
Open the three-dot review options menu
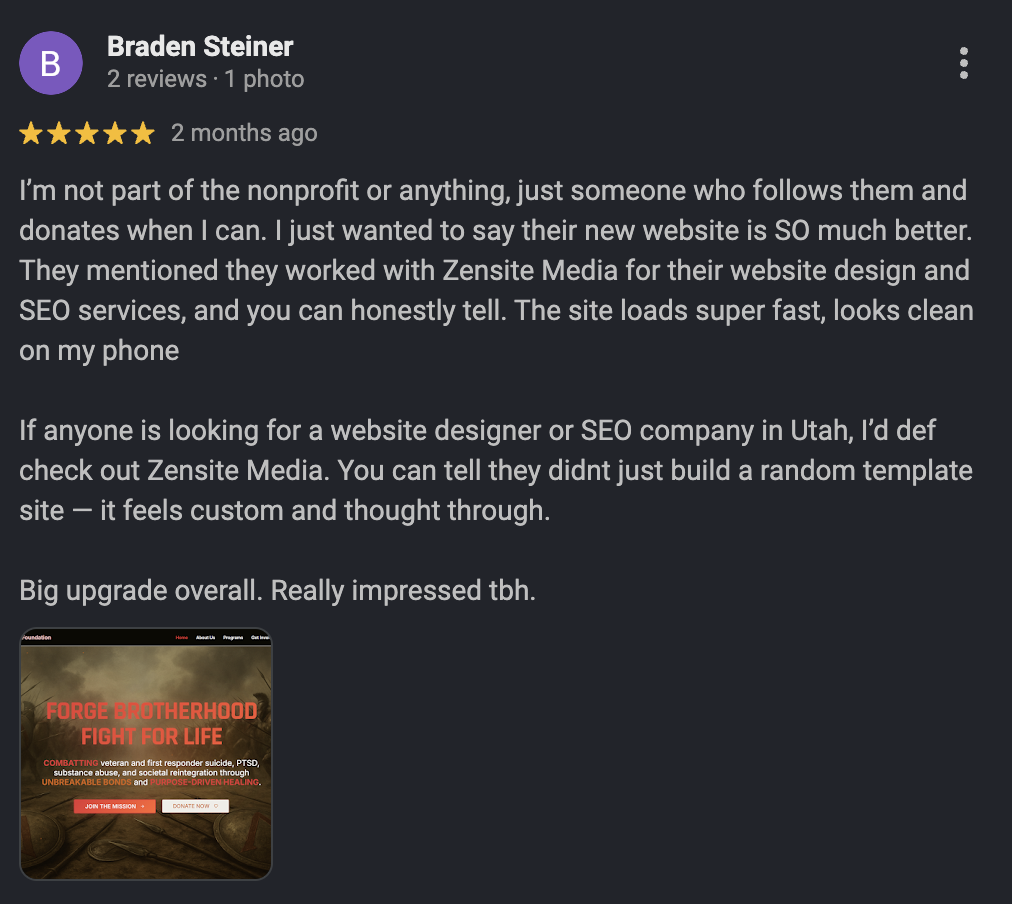(x=963, y=63)
